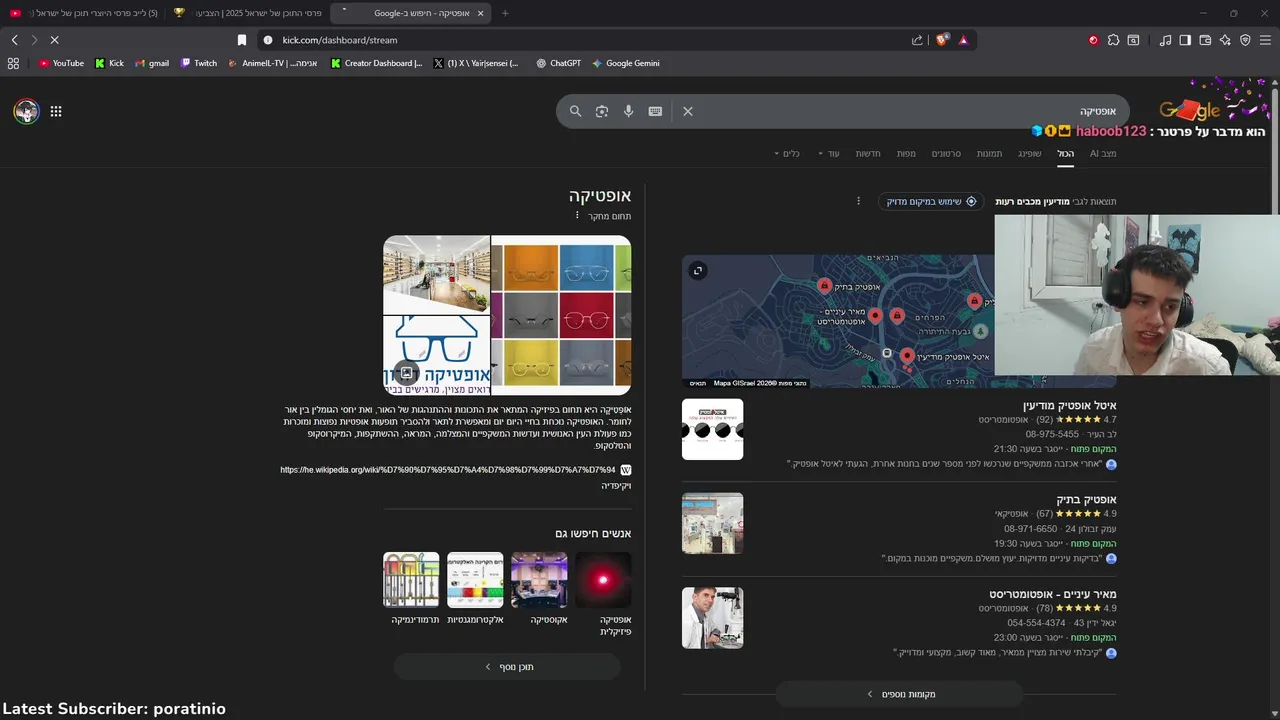Screen dimensions: 1280x720
Task: Clear the search box with X
Action: pyautogui.click(x=688, y=111)
